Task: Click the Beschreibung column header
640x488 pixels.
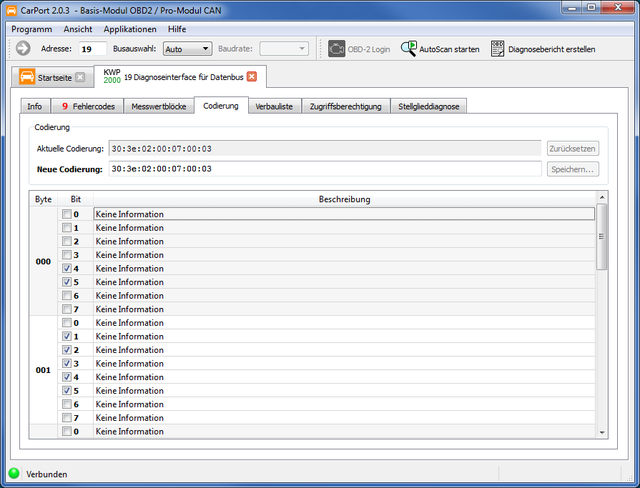Action: click(344, 199)
